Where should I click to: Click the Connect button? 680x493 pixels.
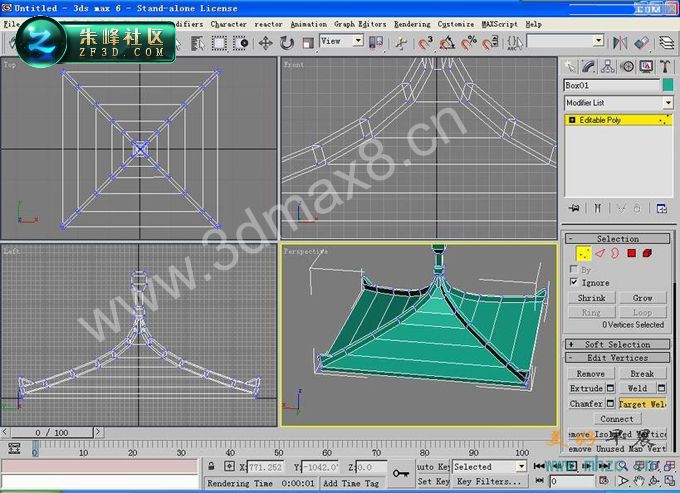pos(617,419)
